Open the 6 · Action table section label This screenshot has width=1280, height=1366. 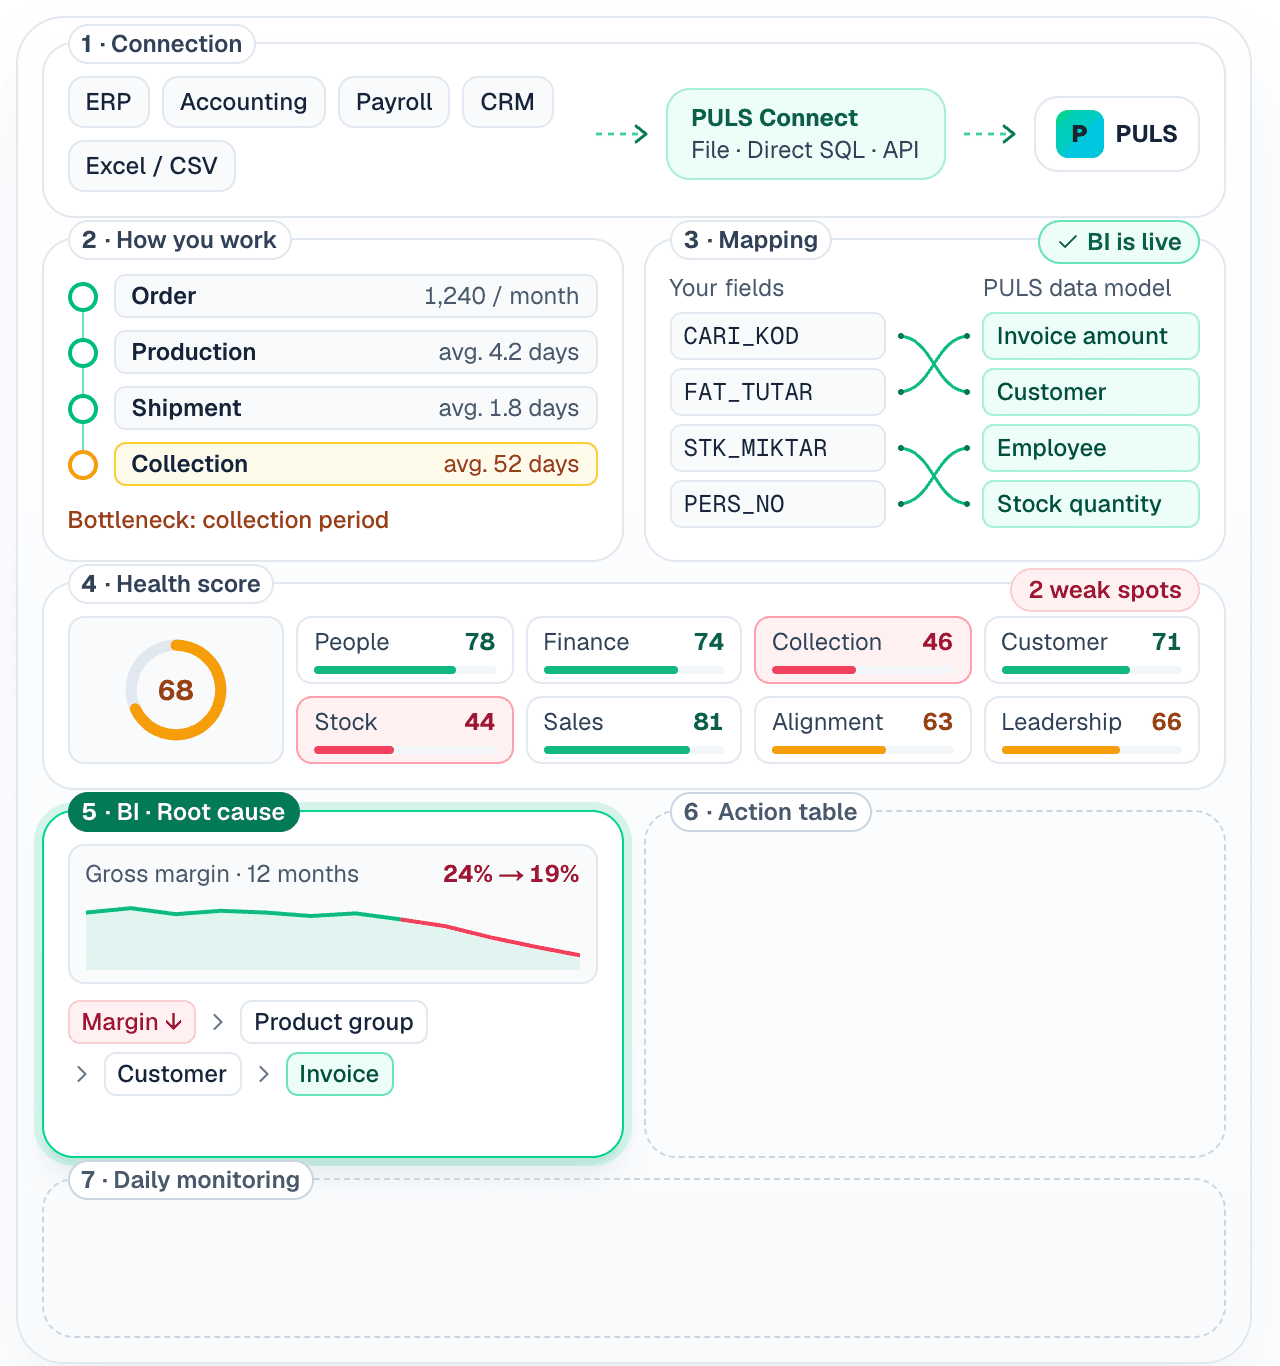(x=771, y=812)
